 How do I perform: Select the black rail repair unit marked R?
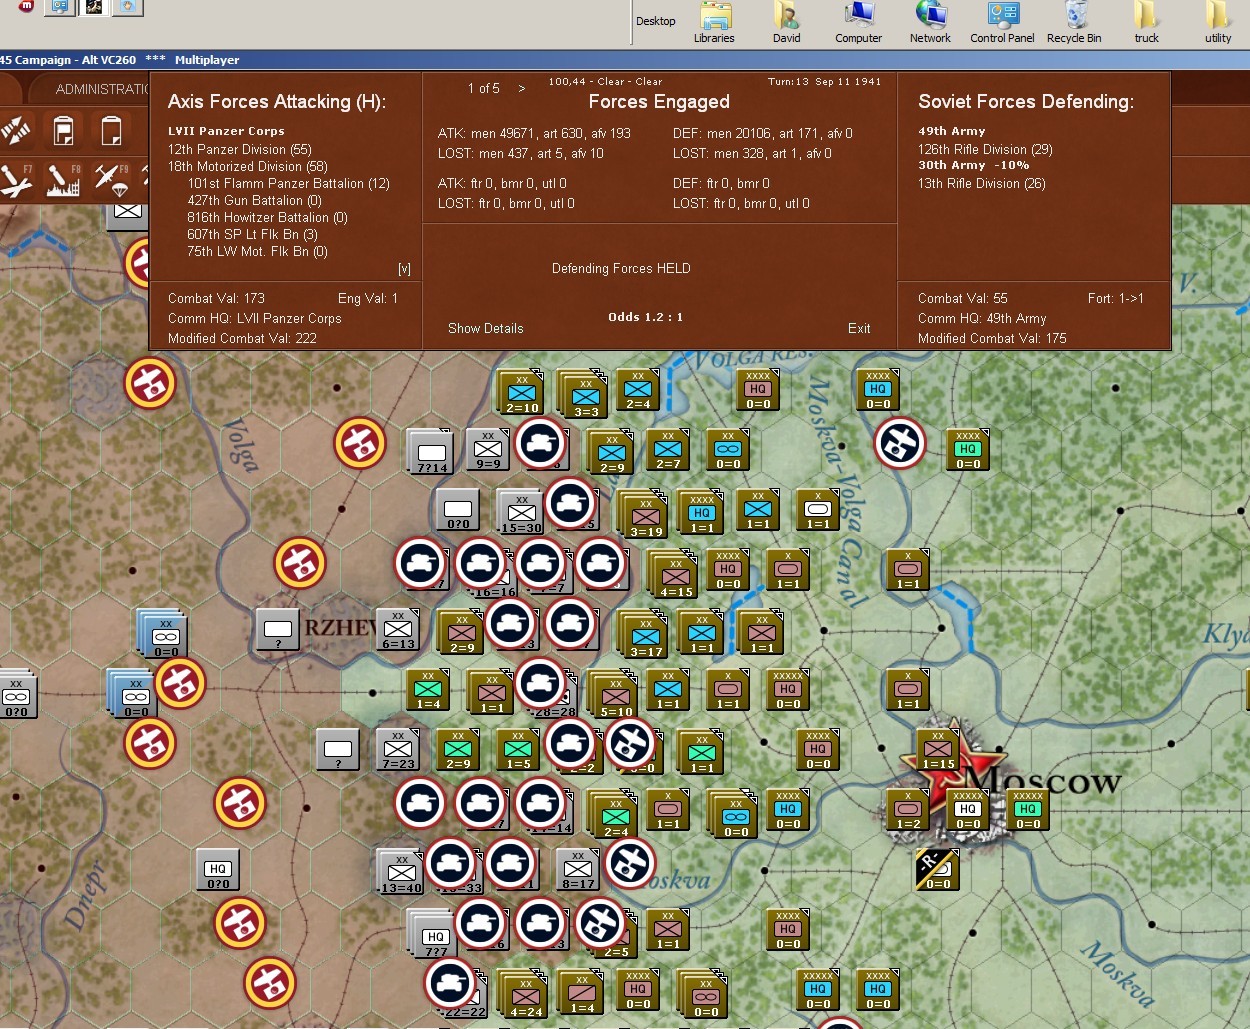937,869
